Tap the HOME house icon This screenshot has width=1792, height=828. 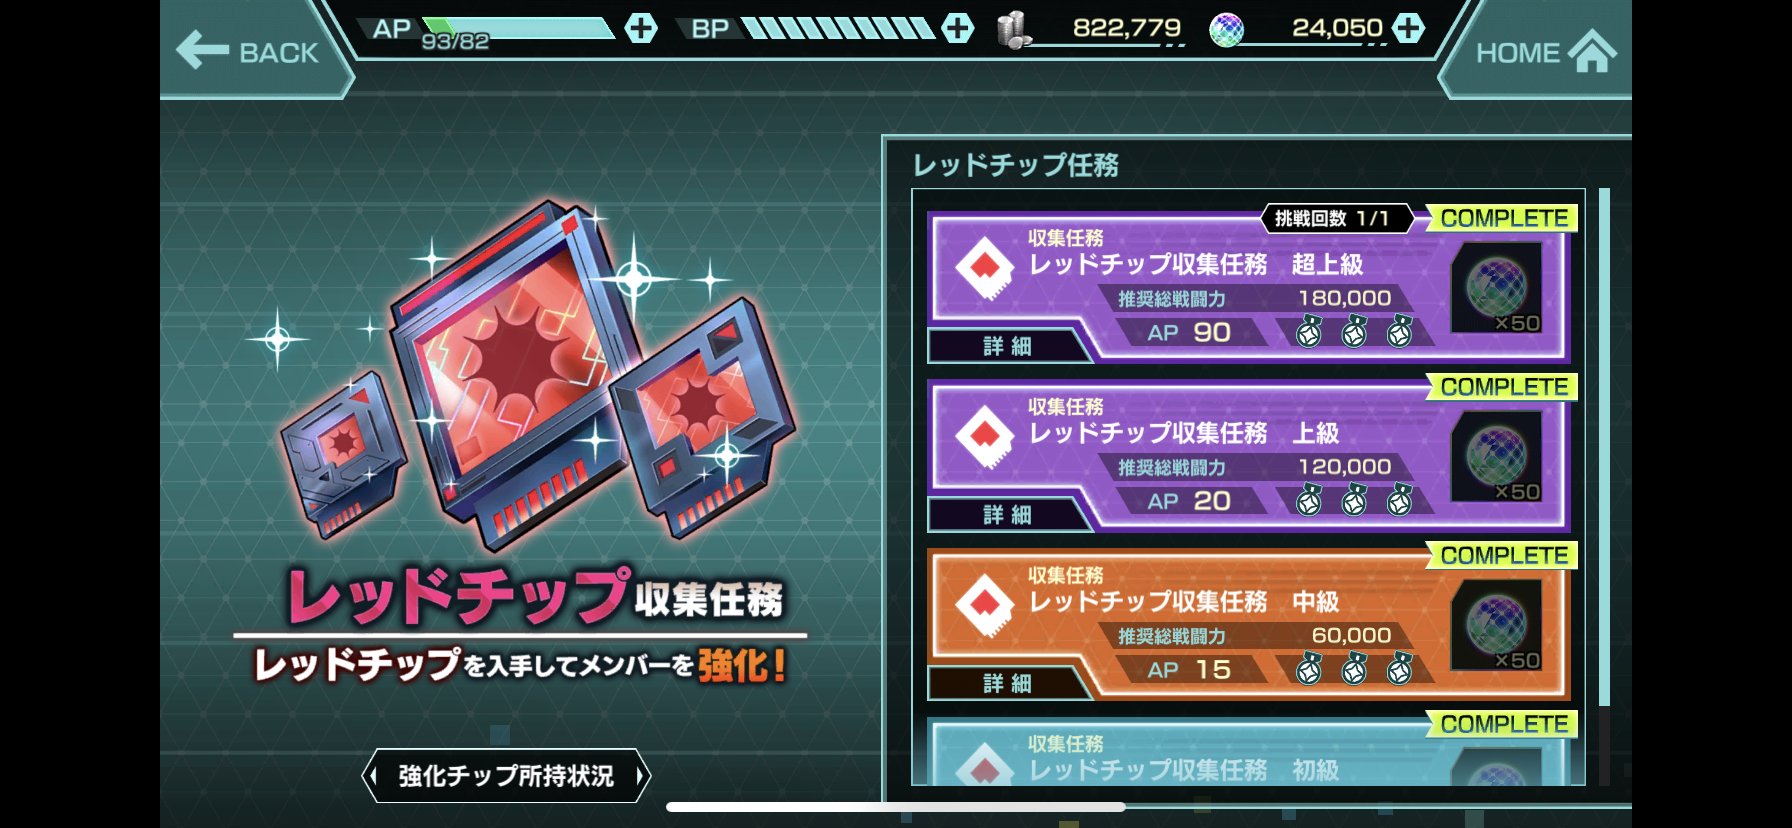point(1593,52)
